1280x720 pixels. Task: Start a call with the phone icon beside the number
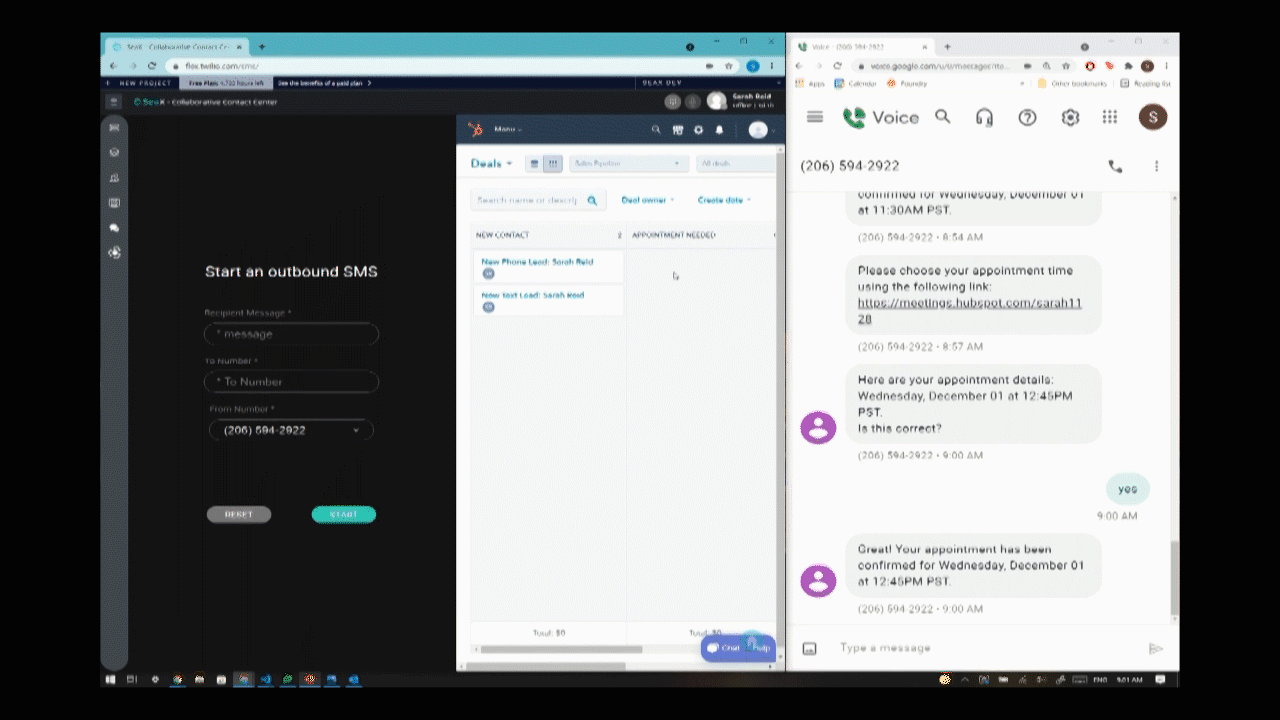tap(1116, 166)
